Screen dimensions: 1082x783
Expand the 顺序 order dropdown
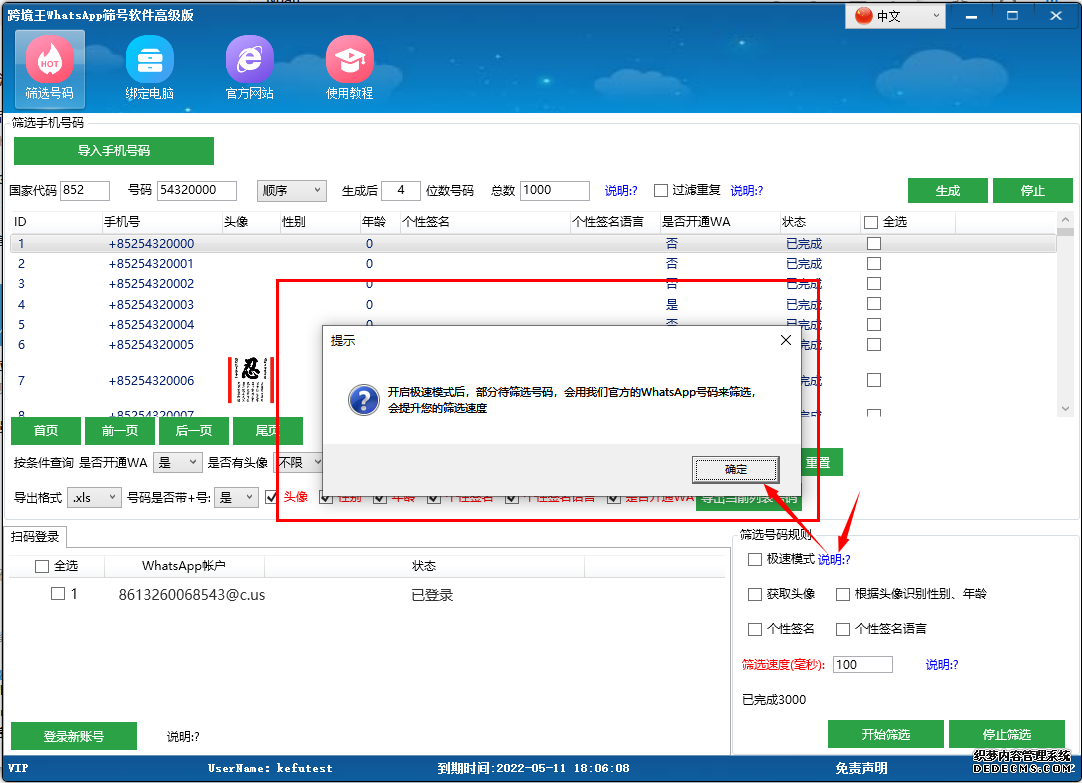(292, 190)
